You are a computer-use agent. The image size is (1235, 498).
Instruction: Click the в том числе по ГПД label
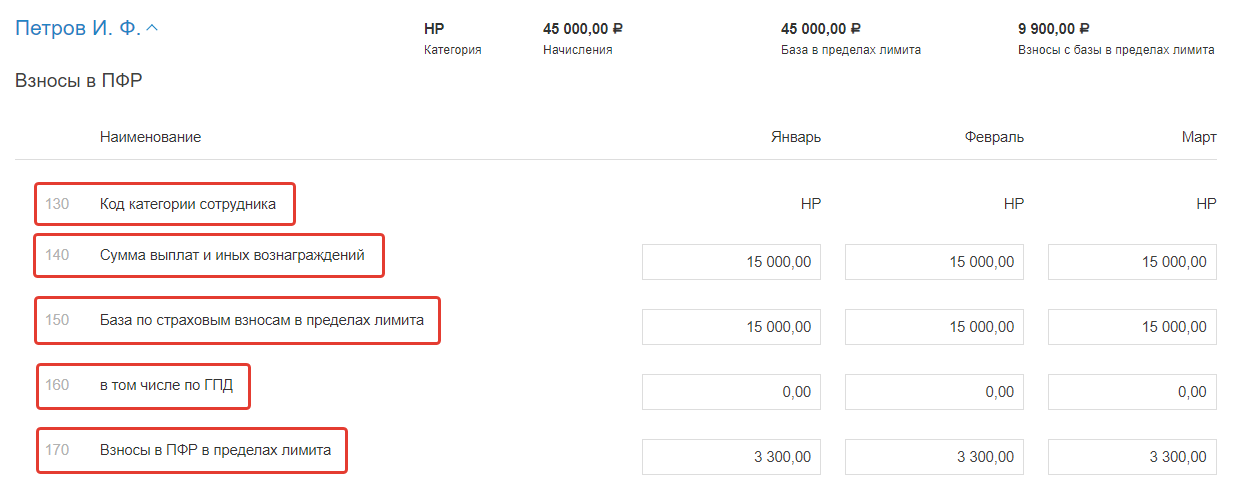166,384
